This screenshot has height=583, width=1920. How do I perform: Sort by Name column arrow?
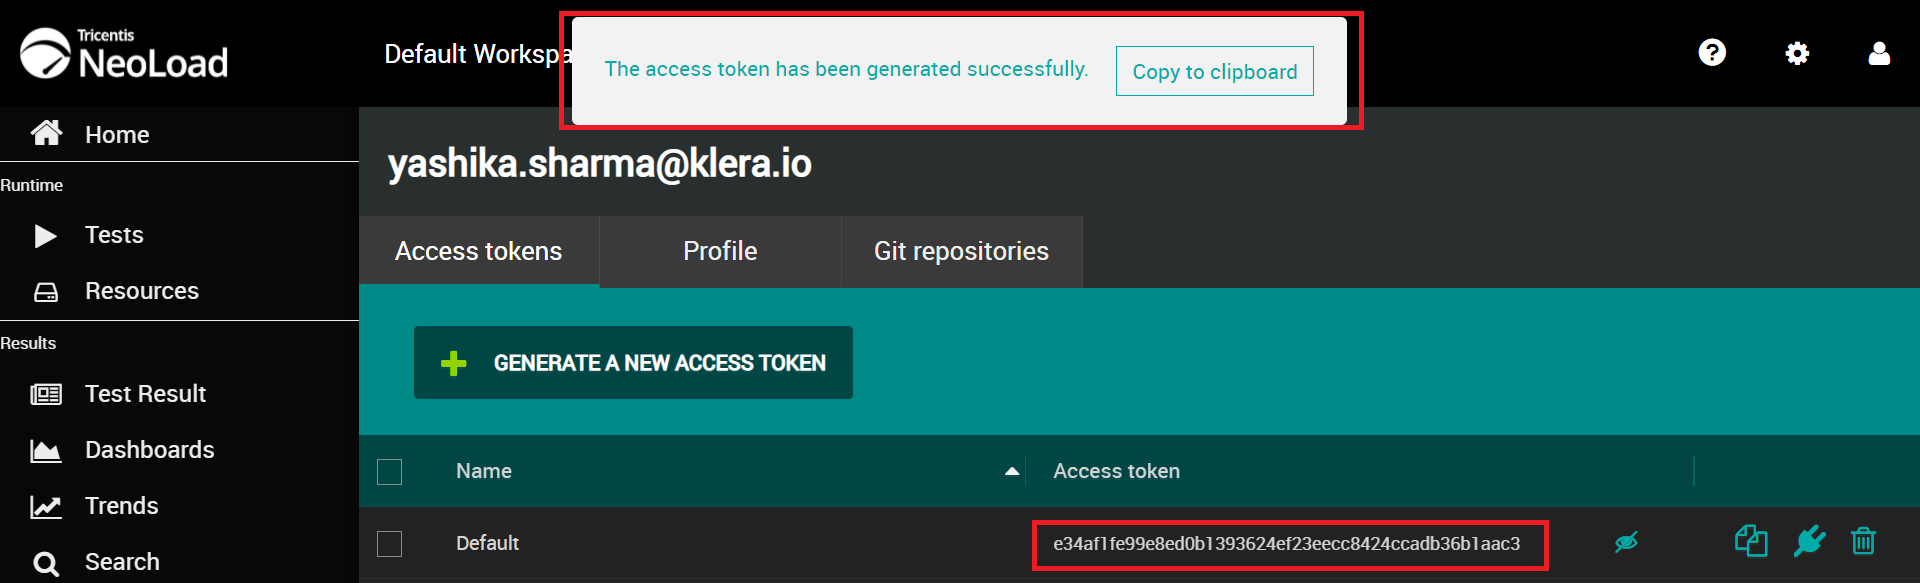coord(1012,471)
